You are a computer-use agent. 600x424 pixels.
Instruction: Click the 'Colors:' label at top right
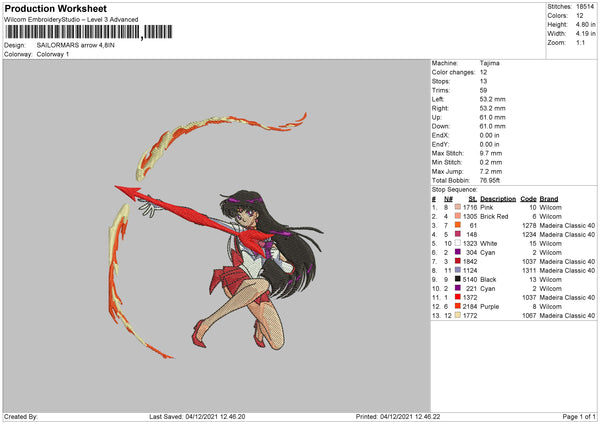point(558,16)
